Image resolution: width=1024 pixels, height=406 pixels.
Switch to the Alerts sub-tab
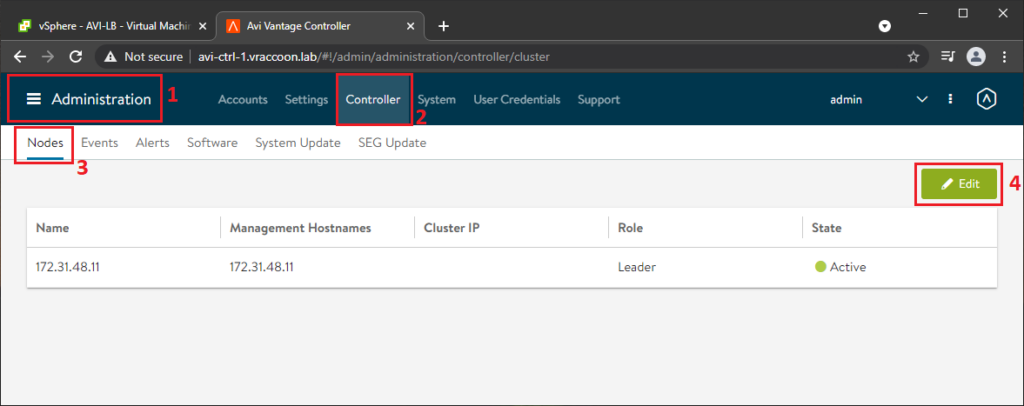(152, 143)
